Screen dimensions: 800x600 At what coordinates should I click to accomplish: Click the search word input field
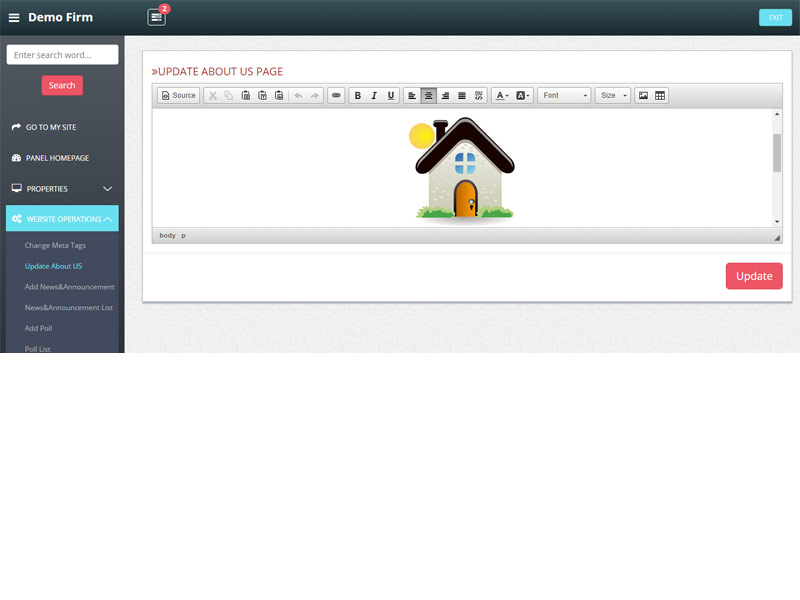pyautogui.click(x=62, y=55)
